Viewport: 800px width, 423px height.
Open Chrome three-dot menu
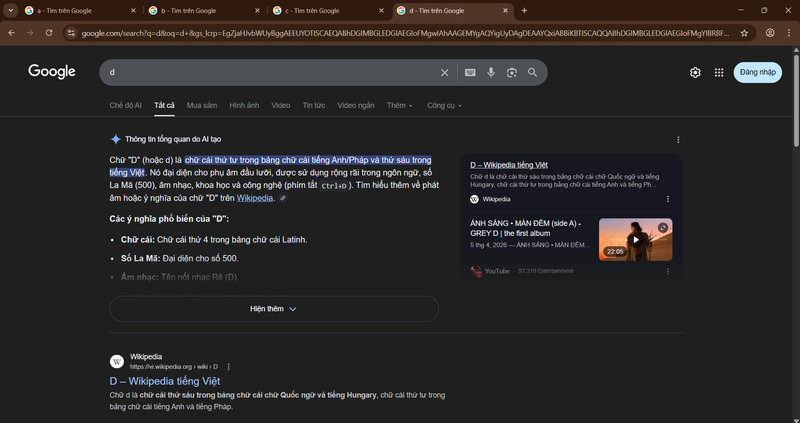(788, 33)
